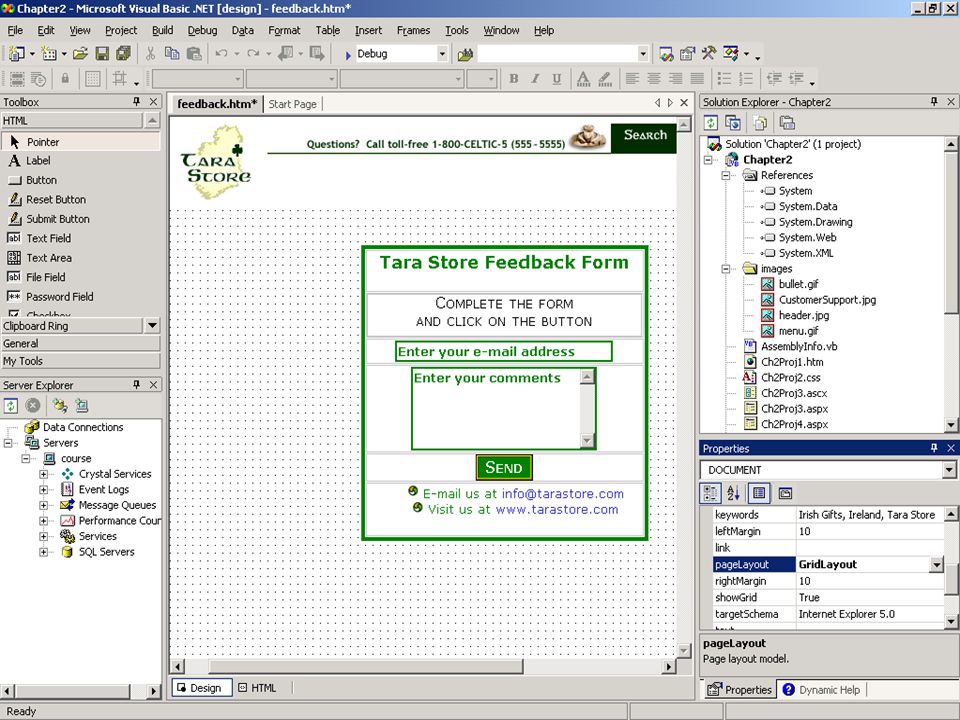
Task: Select Ch2Proj2.css in Solution Explorer
Action: (790, 378)
